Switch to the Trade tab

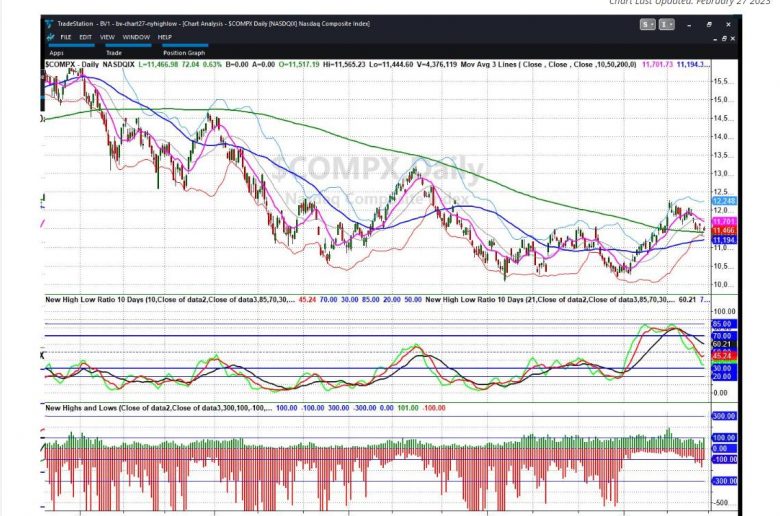[x=113, y=53]
